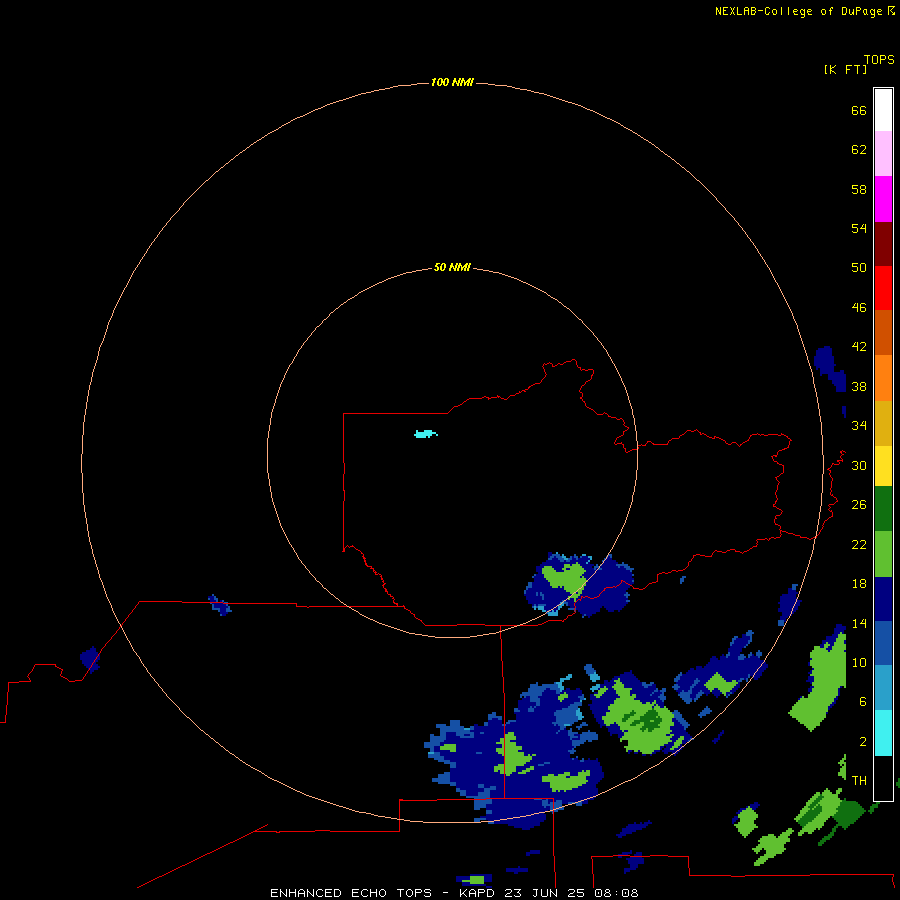Click the light pink legend swatch
This screenshot has height=900, width=900.
coord(883,154)
